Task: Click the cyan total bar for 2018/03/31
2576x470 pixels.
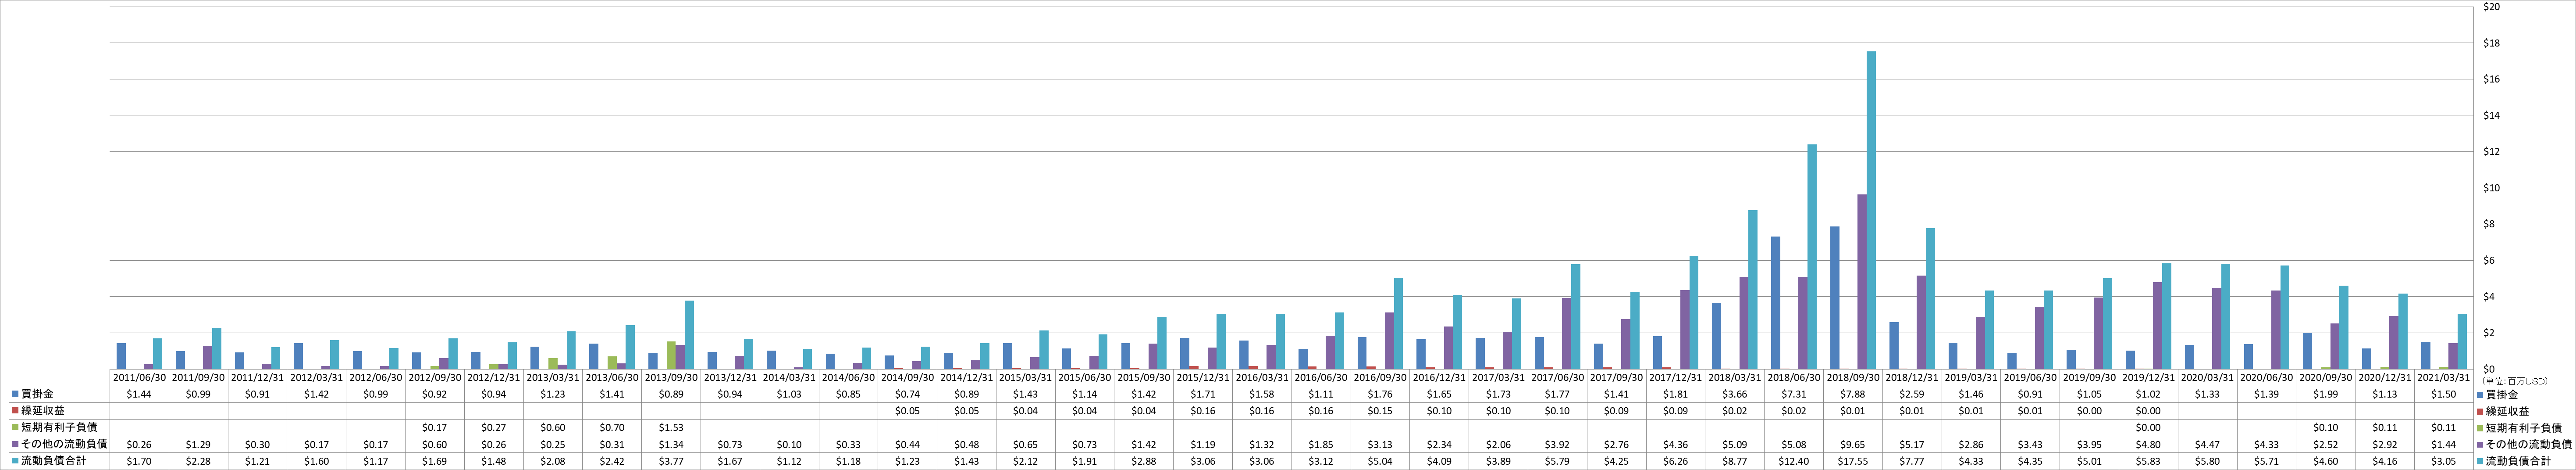Action: [1753, 290]
